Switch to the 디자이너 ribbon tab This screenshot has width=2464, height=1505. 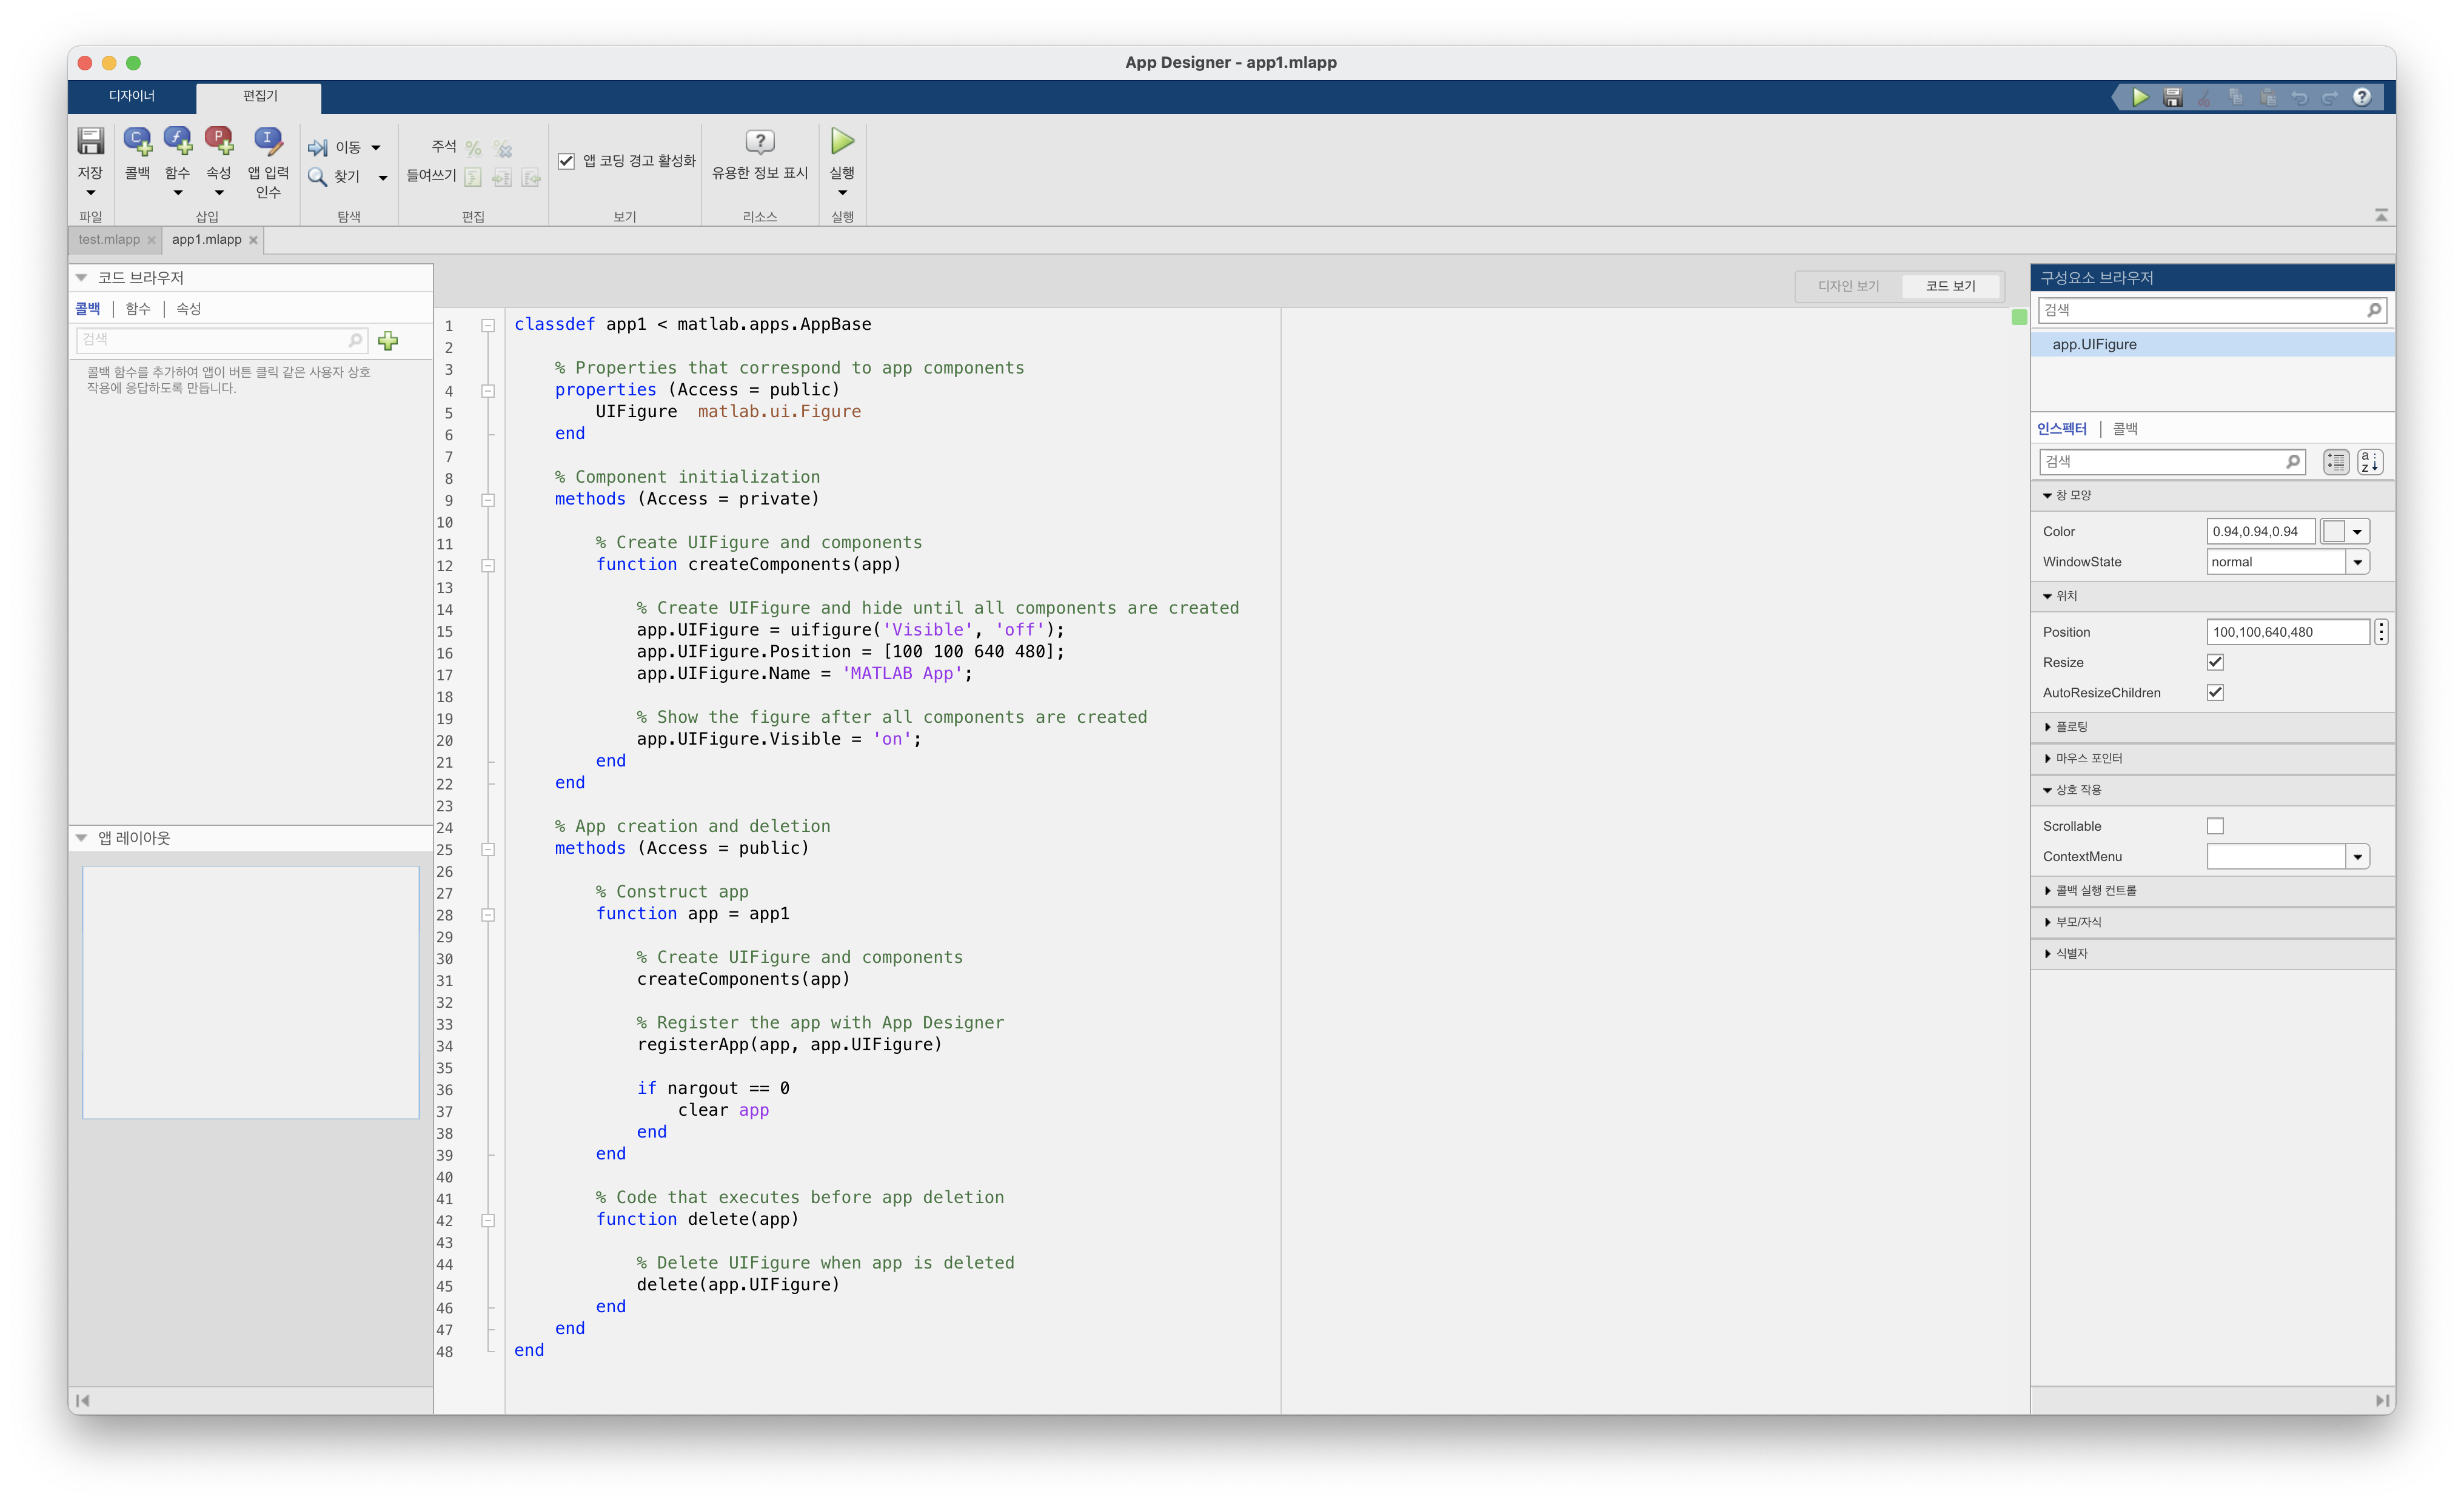tap(131, 96)
